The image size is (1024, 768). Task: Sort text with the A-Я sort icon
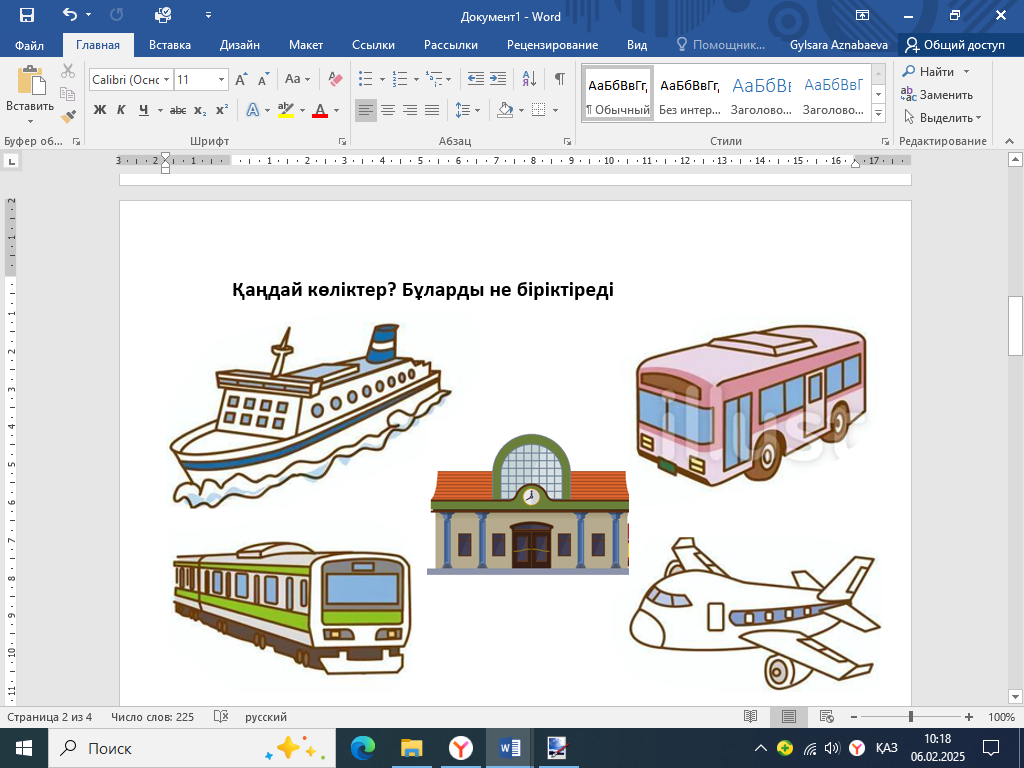pyautogui.click(x=529, y=79)
